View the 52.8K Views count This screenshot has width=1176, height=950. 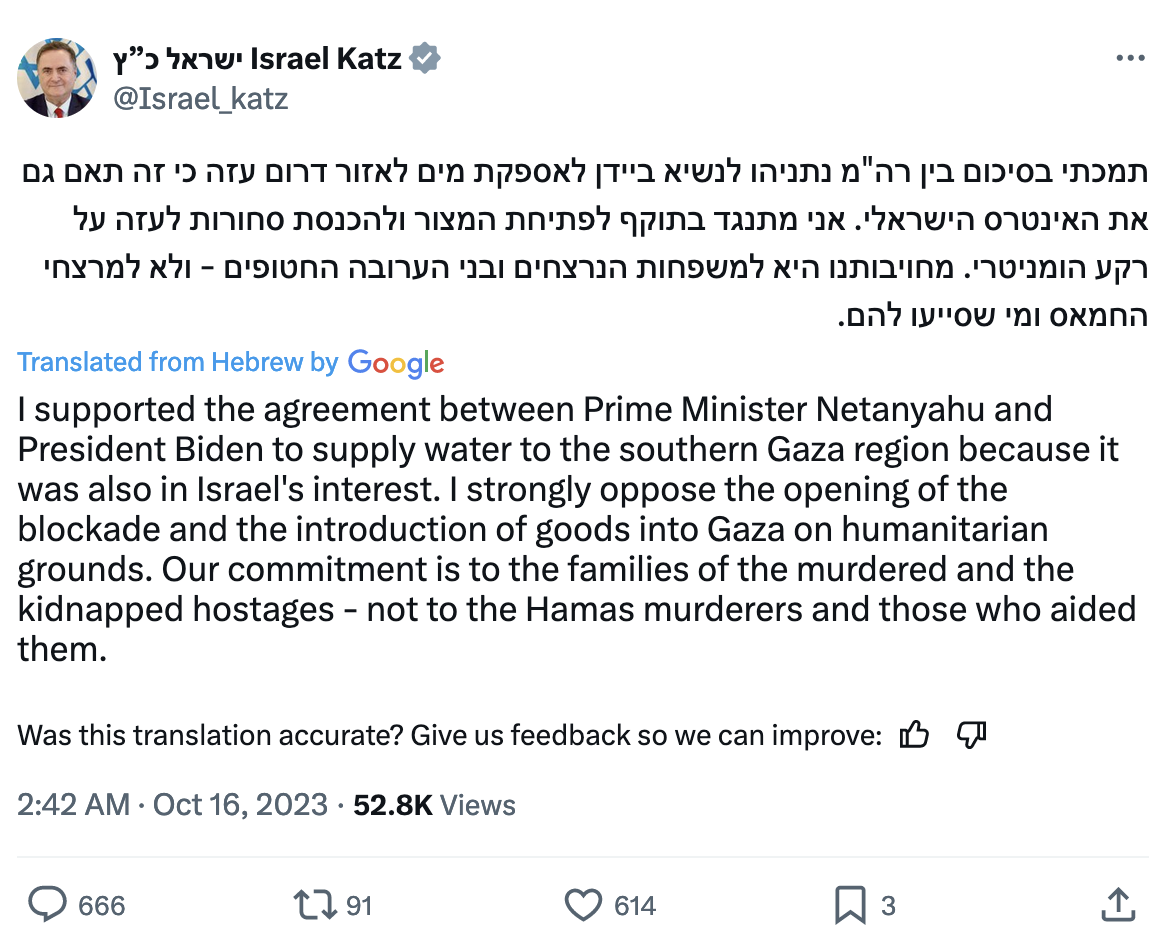click(x=434, y=805)
